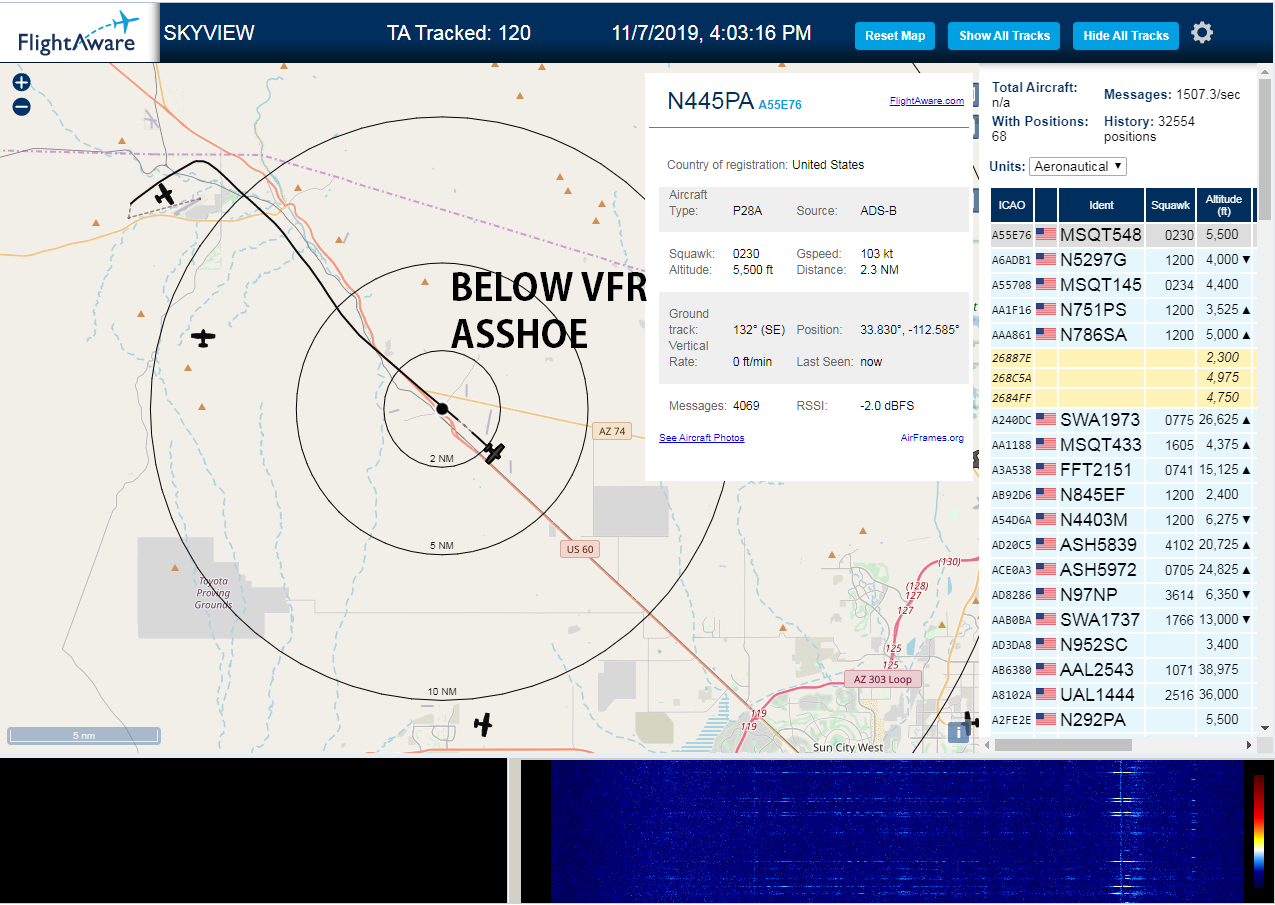Screen dimensions: 1275x905
Task: Click the A55E76 hex code link
Action: (x=780, y=104)
